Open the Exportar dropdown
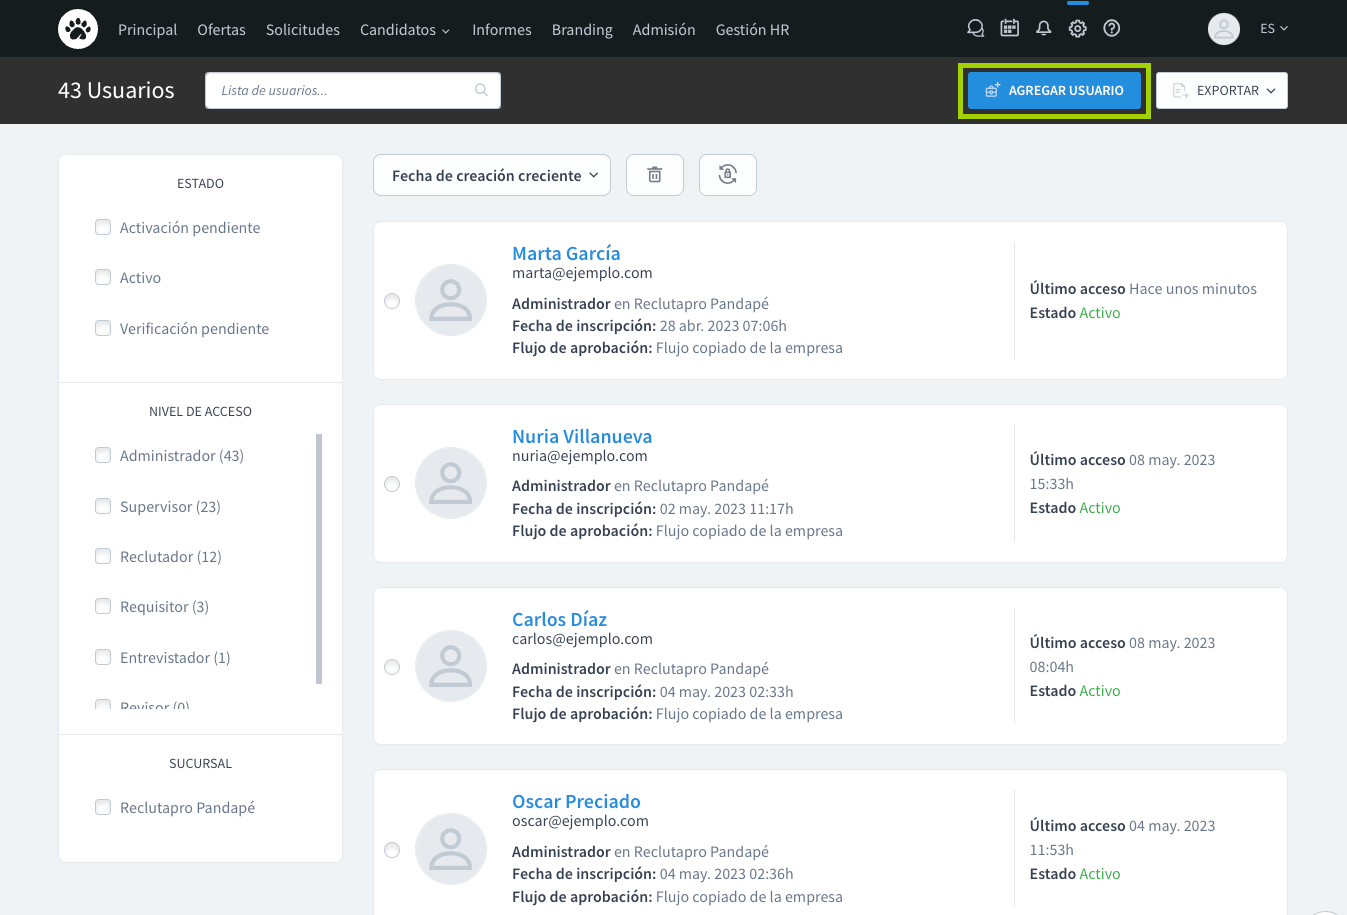Screen dimensions: 1347x915 (1221, 90)
